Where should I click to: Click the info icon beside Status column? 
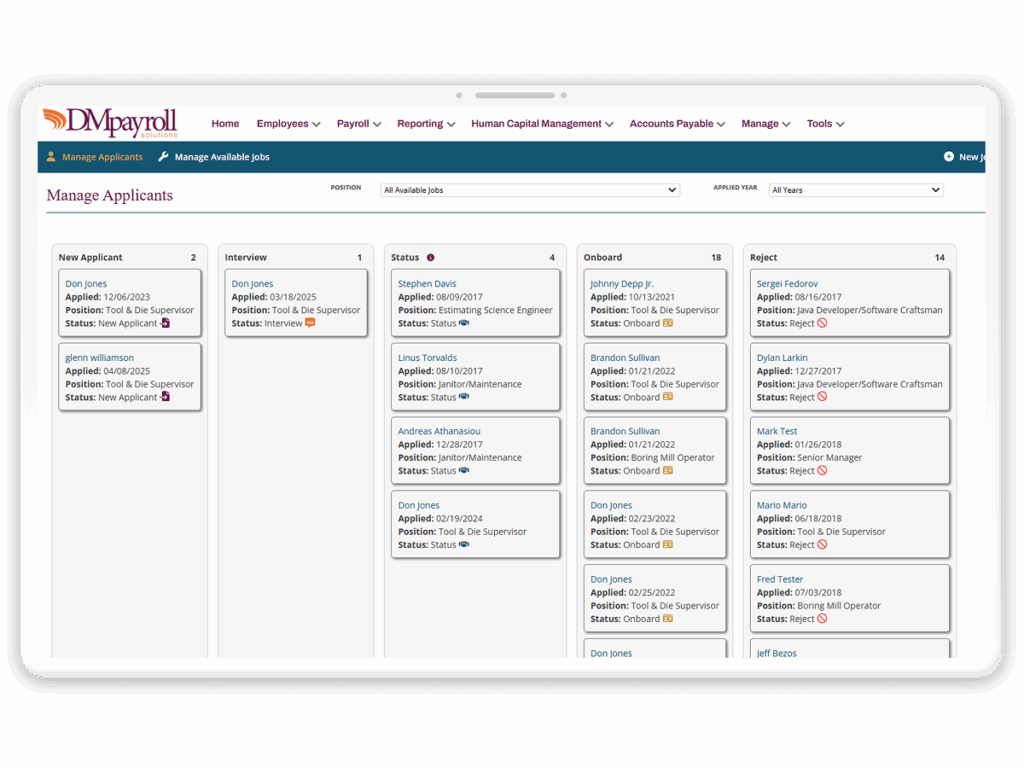point(431,258)
